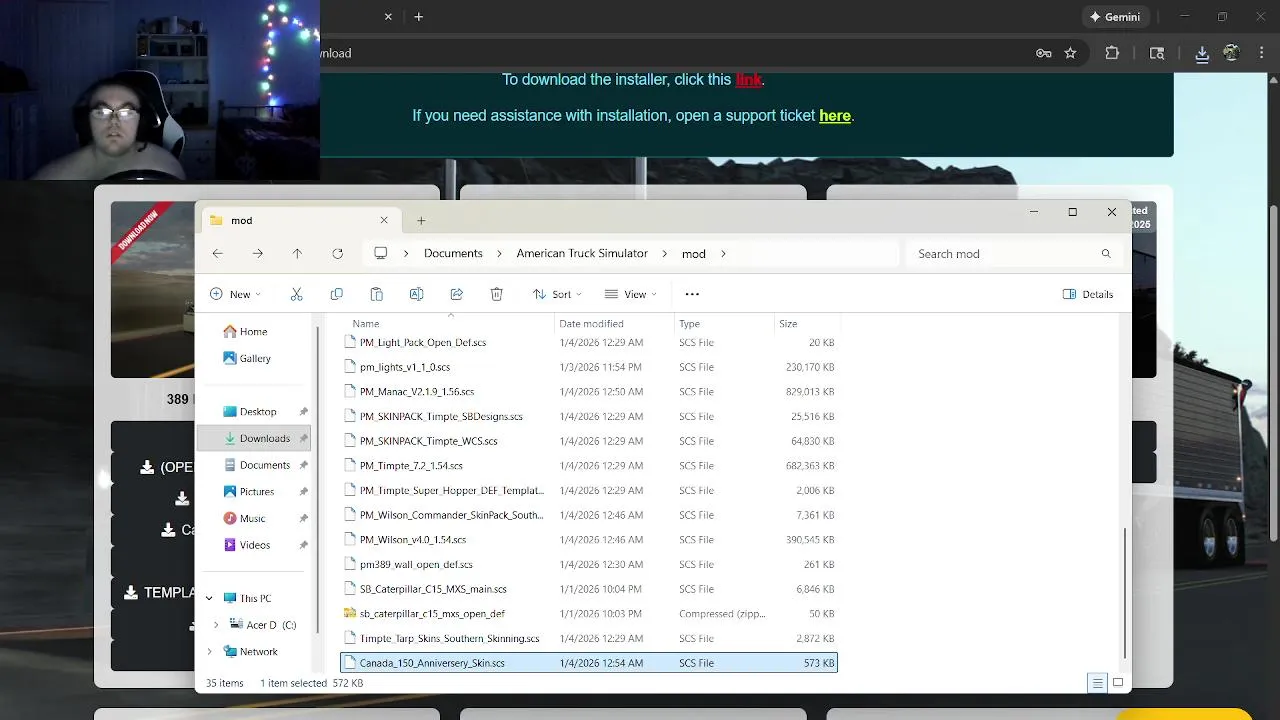Viewport: 1280px width, 720px height.
Task: Click chevron before Documents in address bar
Action: (x=406, y=254)
